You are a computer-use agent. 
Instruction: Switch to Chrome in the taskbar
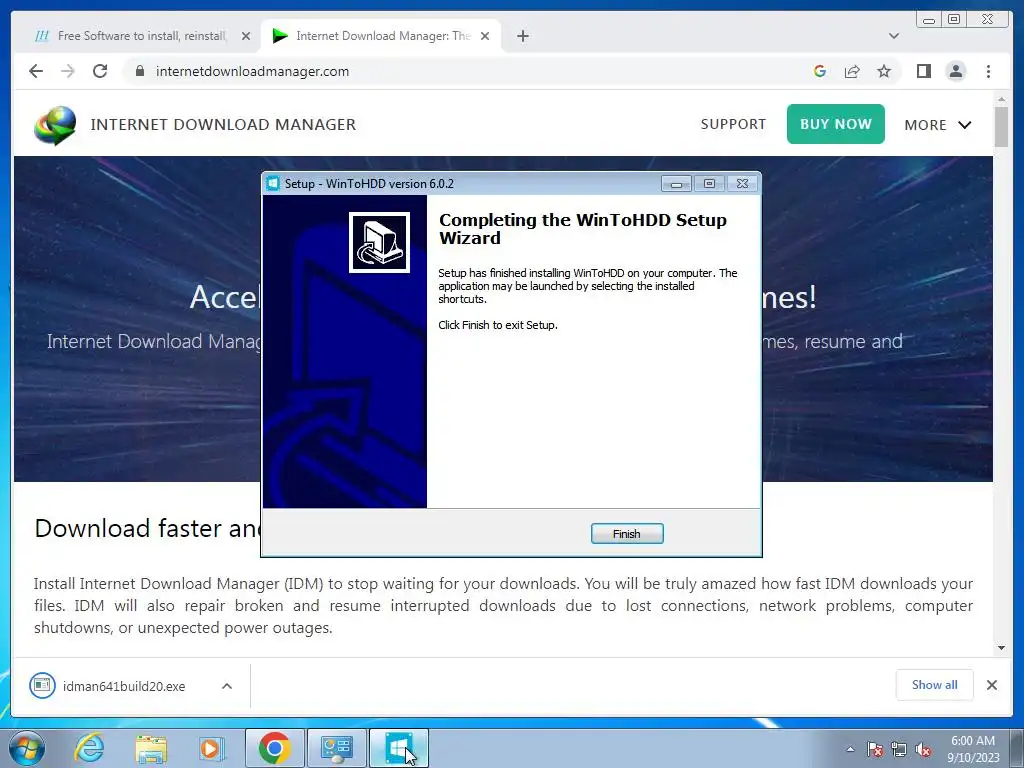274,748
